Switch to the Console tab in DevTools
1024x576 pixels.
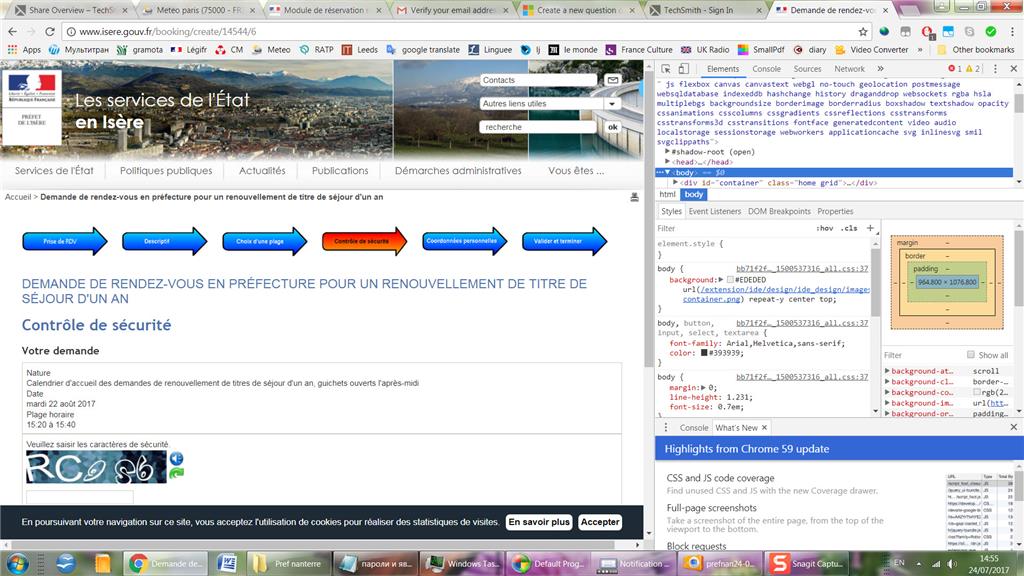point(766,69)
